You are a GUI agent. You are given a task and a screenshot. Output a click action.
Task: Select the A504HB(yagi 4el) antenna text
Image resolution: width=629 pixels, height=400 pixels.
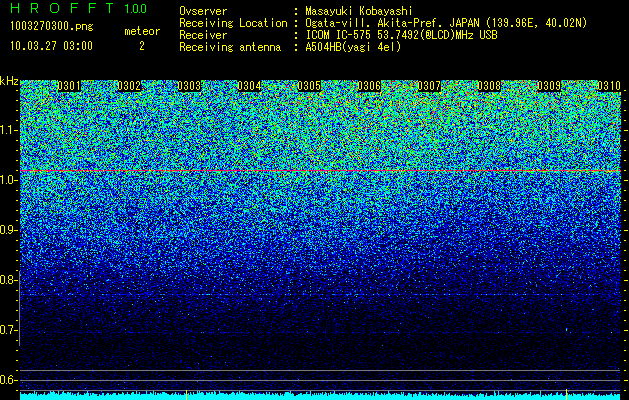353,47
